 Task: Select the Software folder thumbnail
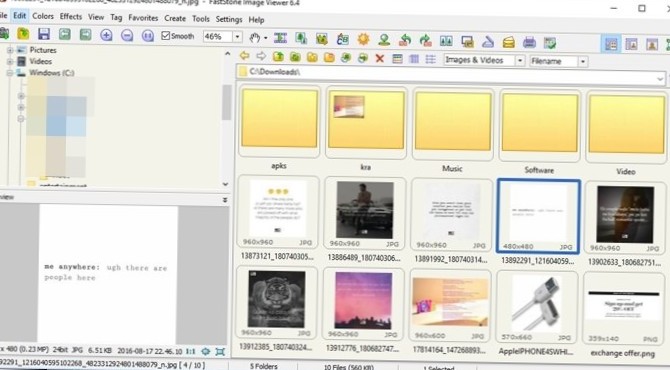point(539,126)
